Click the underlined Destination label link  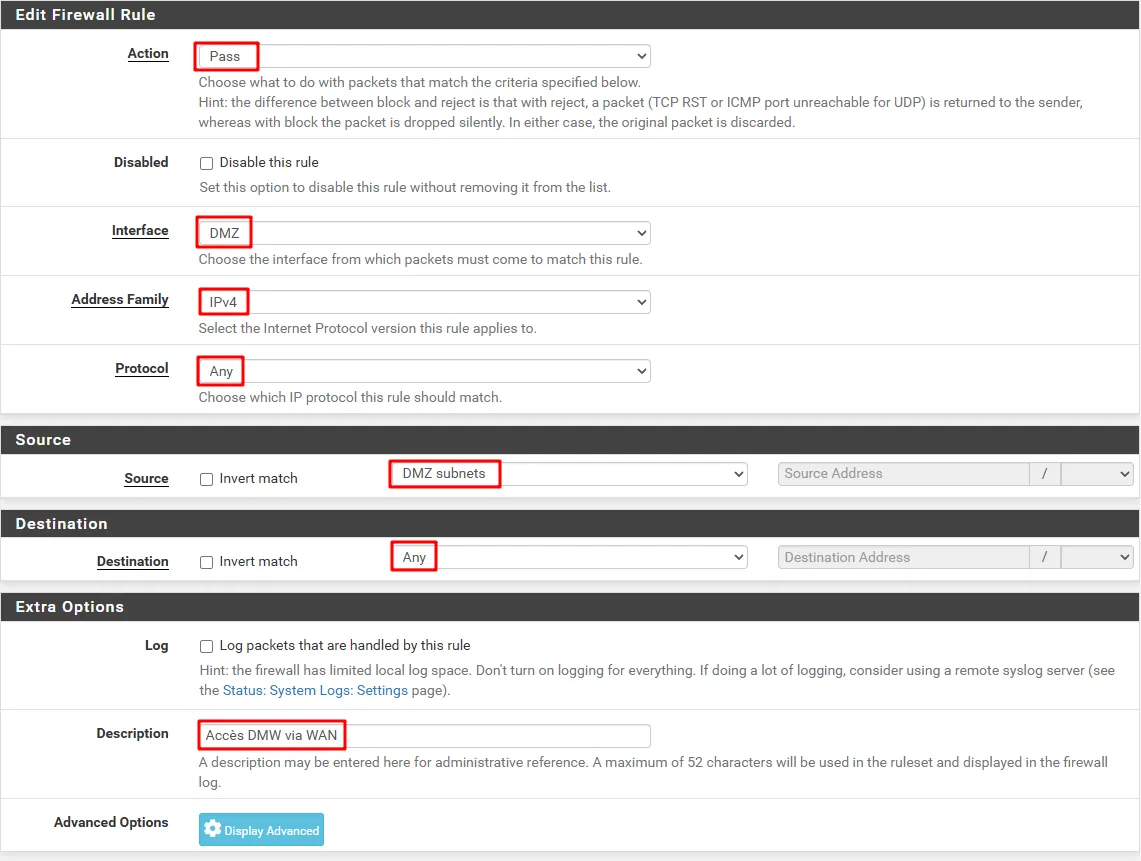[132, 561]
